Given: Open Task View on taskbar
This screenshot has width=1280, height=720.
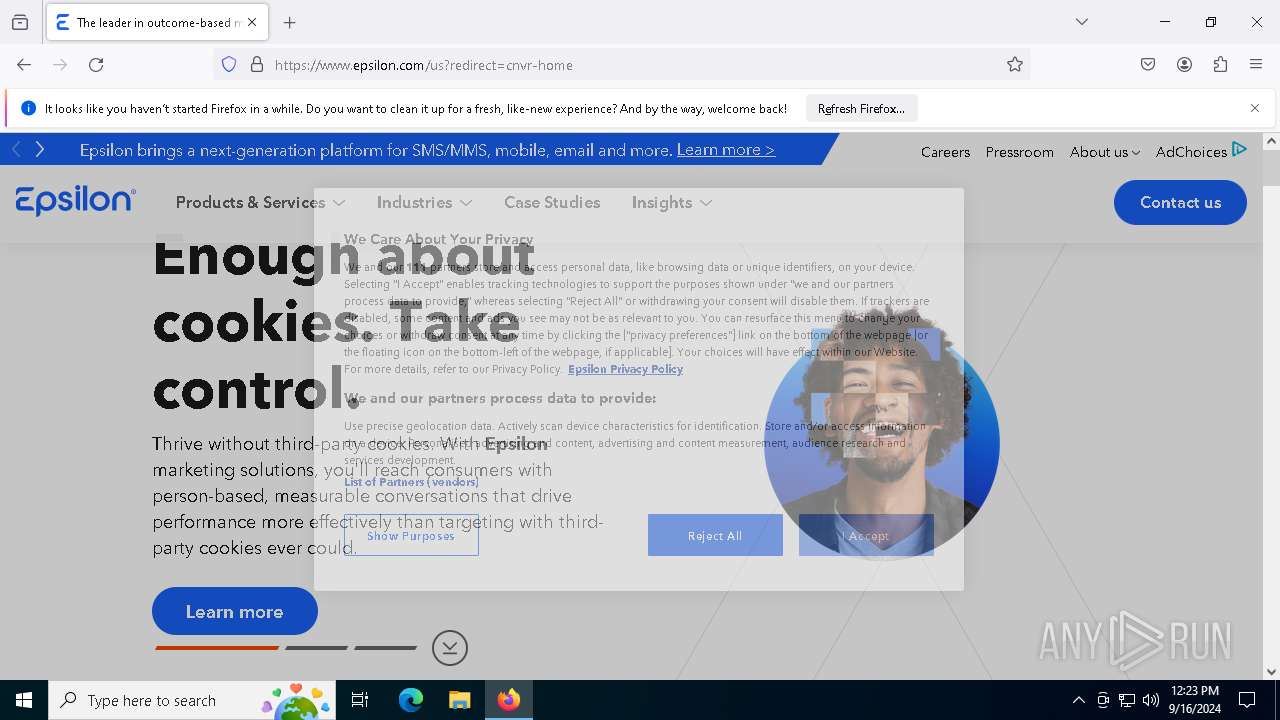Looking at the screenshot, I should tap(360, 700).
